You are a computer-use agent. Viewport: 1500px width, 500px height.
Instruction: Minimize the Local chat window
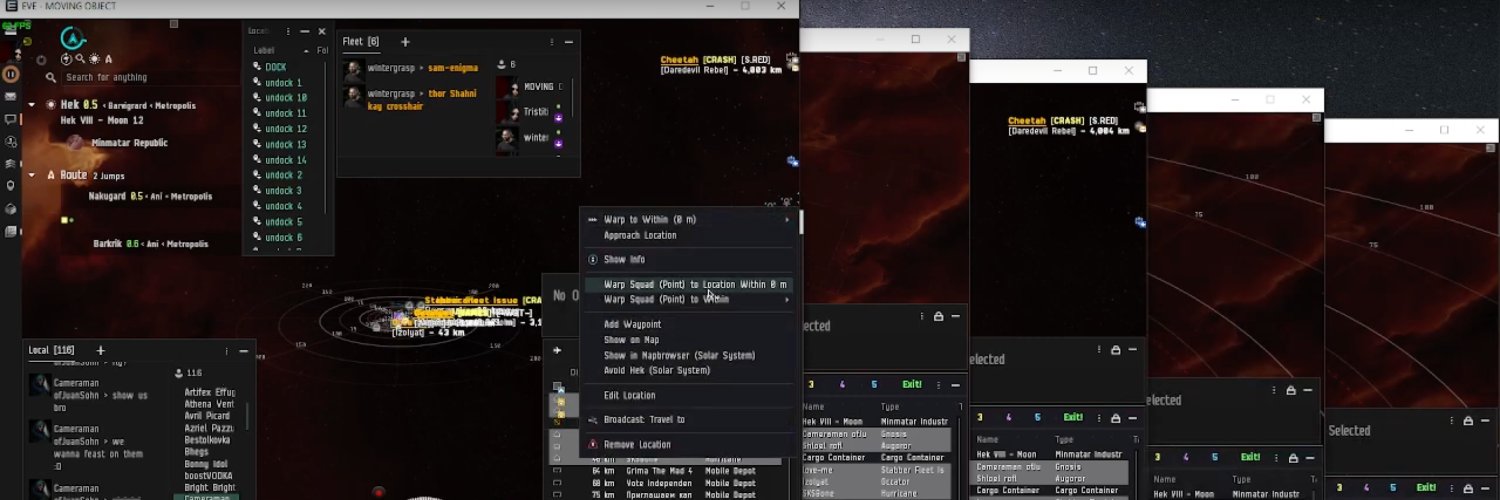click(243, 351)
